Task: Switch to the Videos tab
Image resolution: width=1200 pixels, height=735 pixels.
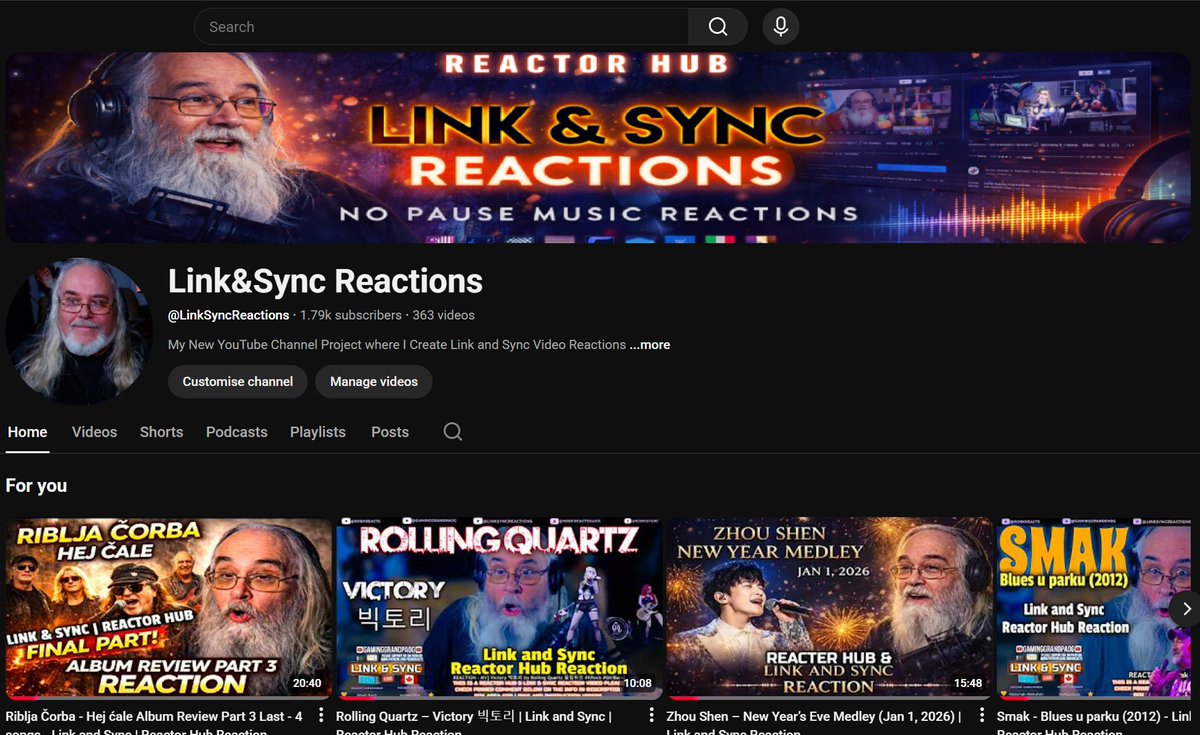Action: coord(94,432)
